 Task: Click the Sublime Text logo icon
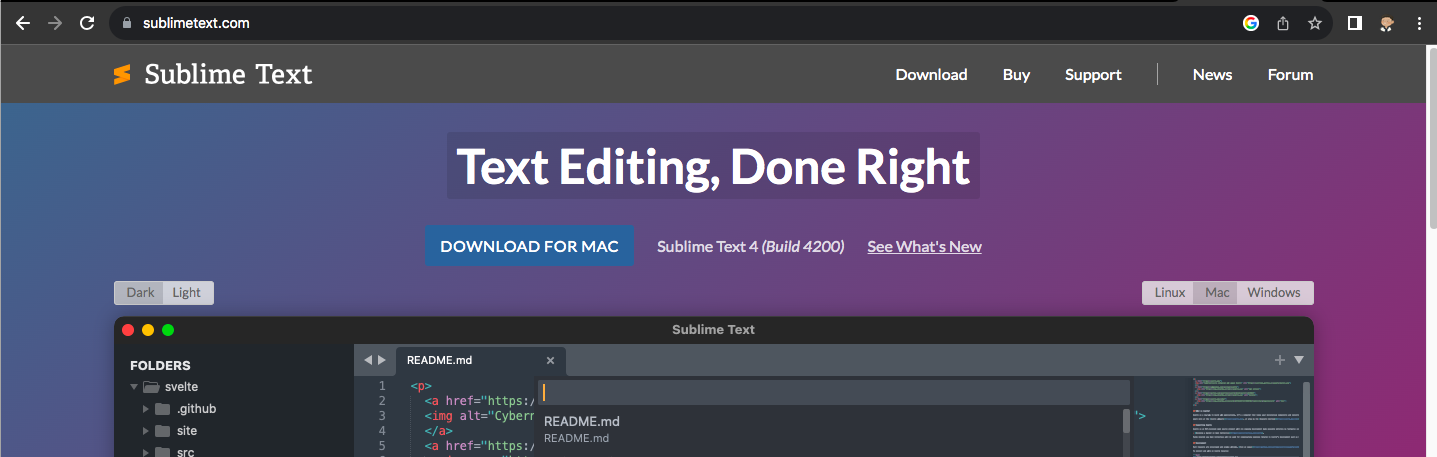[x=122, y=75]
